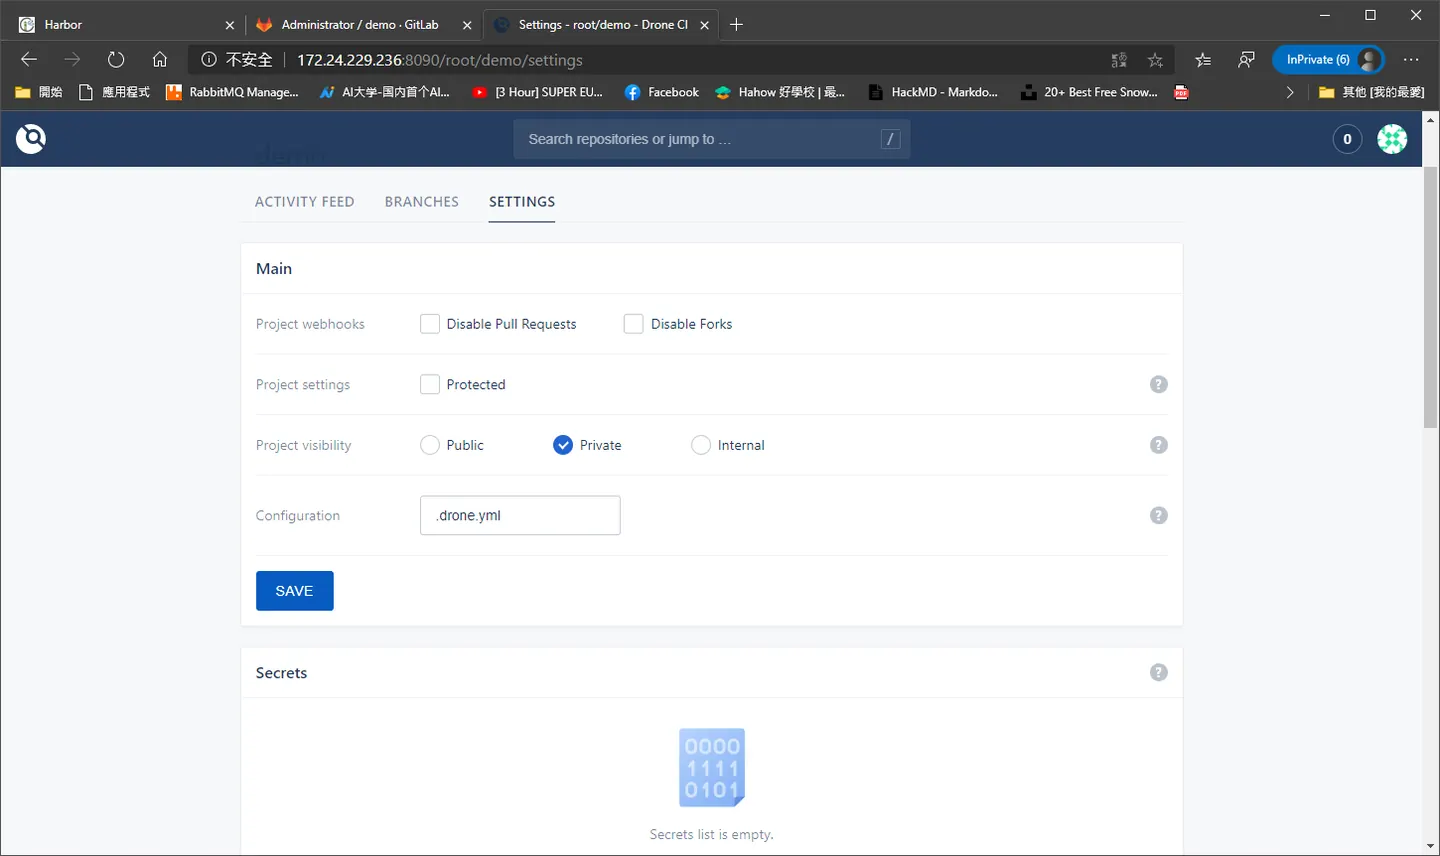The image size is (1440, 856).
Task: Select the Public visibility radio button
Action: click(x=430, y=445)
